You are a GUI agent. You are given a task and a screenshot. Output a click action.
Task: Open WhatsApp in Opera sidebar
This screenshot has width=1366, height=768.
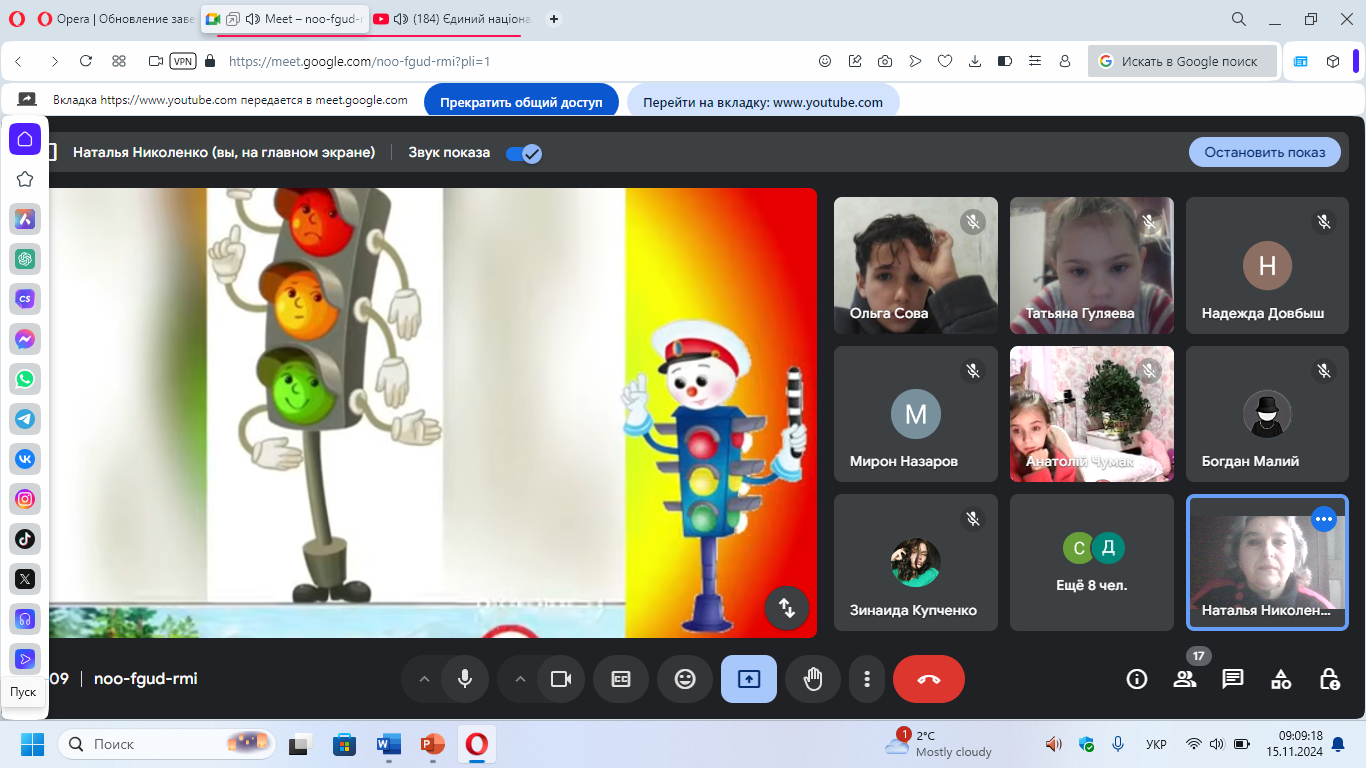[x=25, y=379]
